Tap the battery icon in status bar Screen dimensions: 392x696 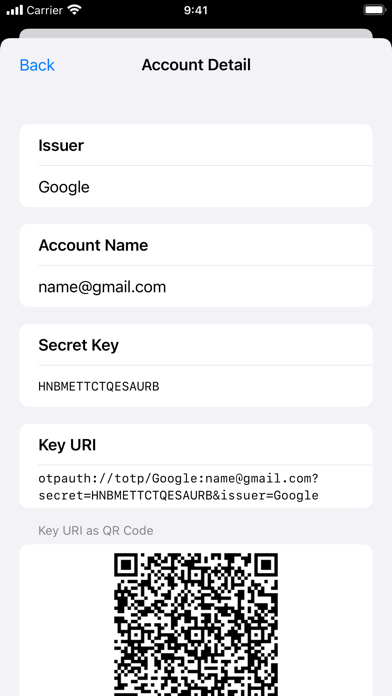point(374,10)
